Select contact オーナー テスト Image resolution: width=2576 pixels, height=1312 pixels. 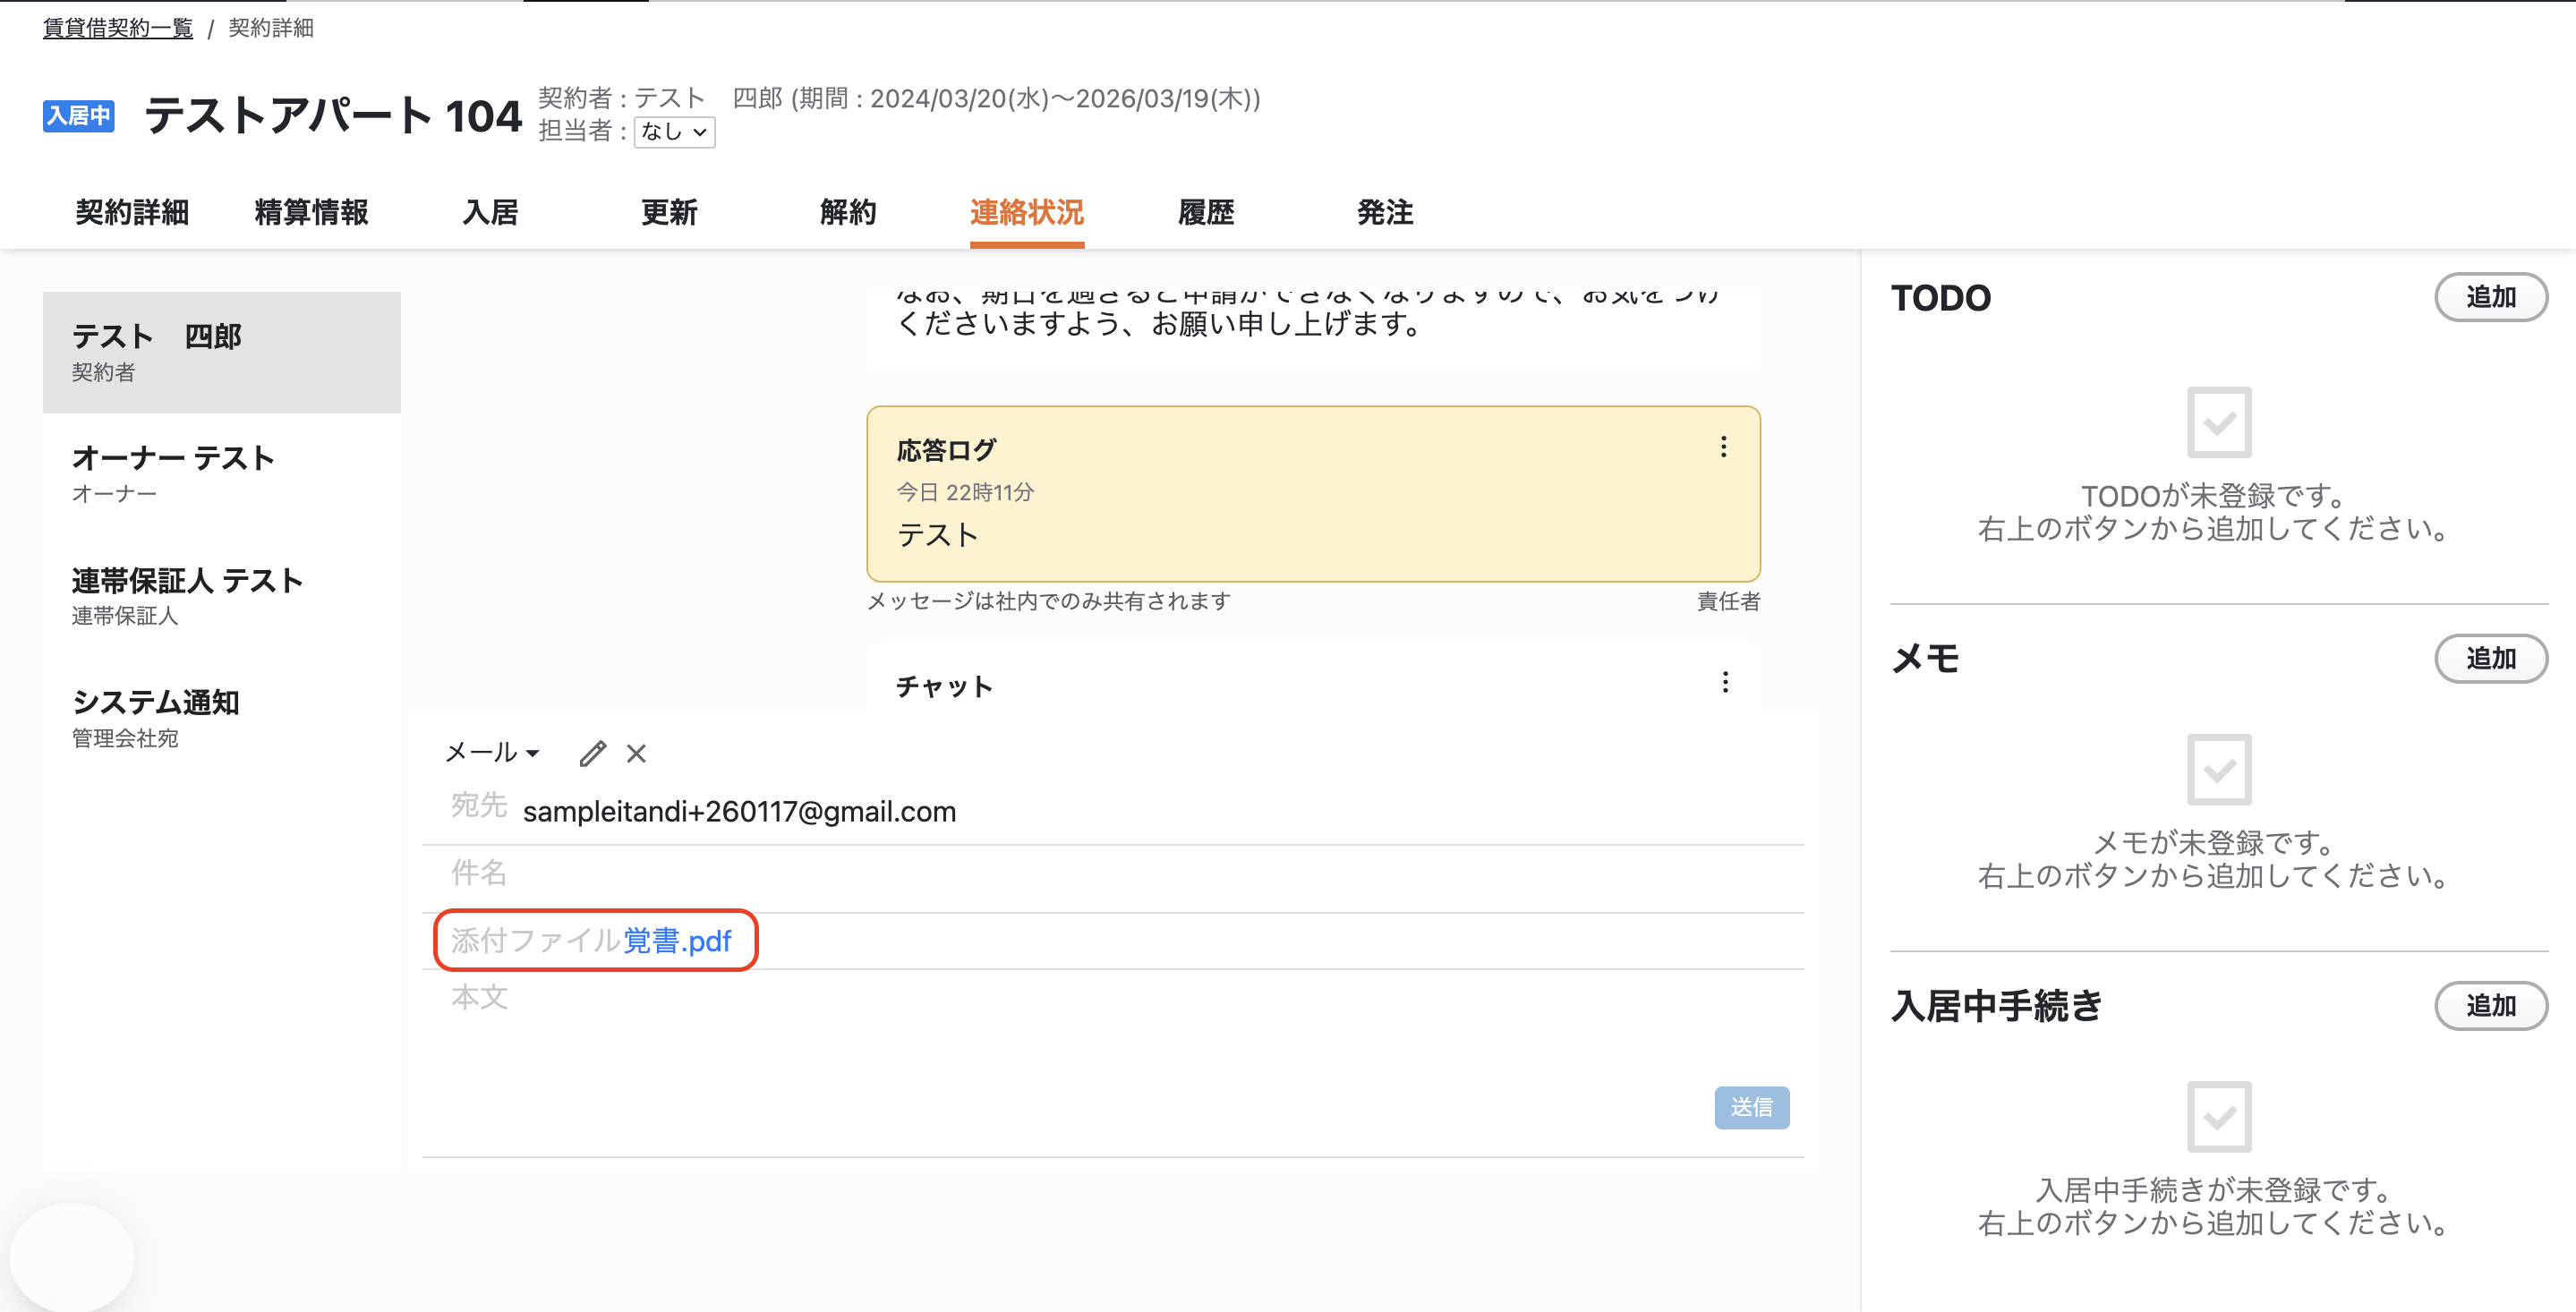pos(221,474)
